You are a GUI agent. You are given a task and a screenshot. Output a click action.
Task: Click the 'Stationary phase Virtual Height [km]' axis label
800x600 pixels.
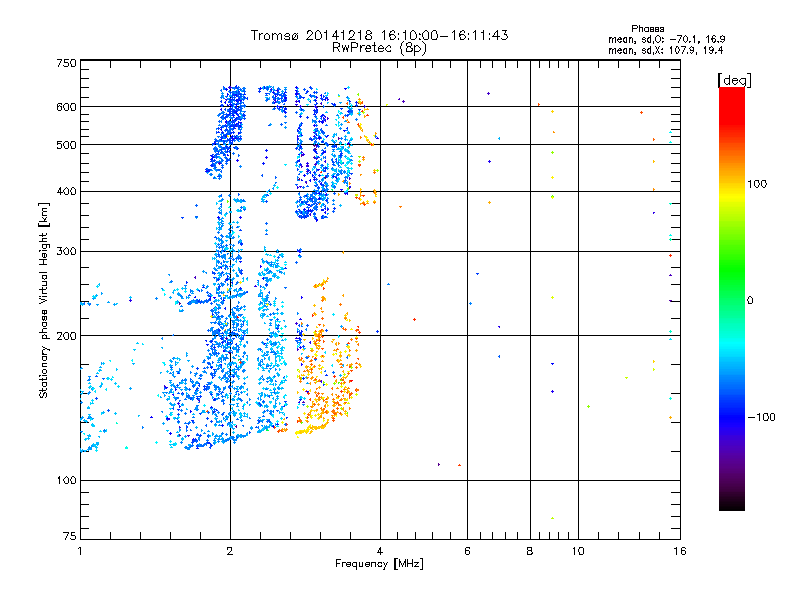[44, 300]
